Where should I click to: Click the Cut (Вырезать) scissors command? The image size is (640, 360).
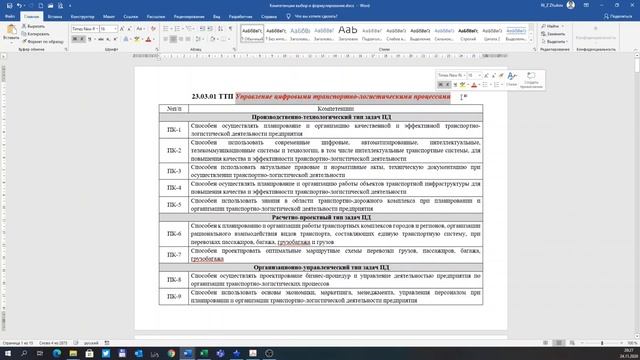click(33, 26)
